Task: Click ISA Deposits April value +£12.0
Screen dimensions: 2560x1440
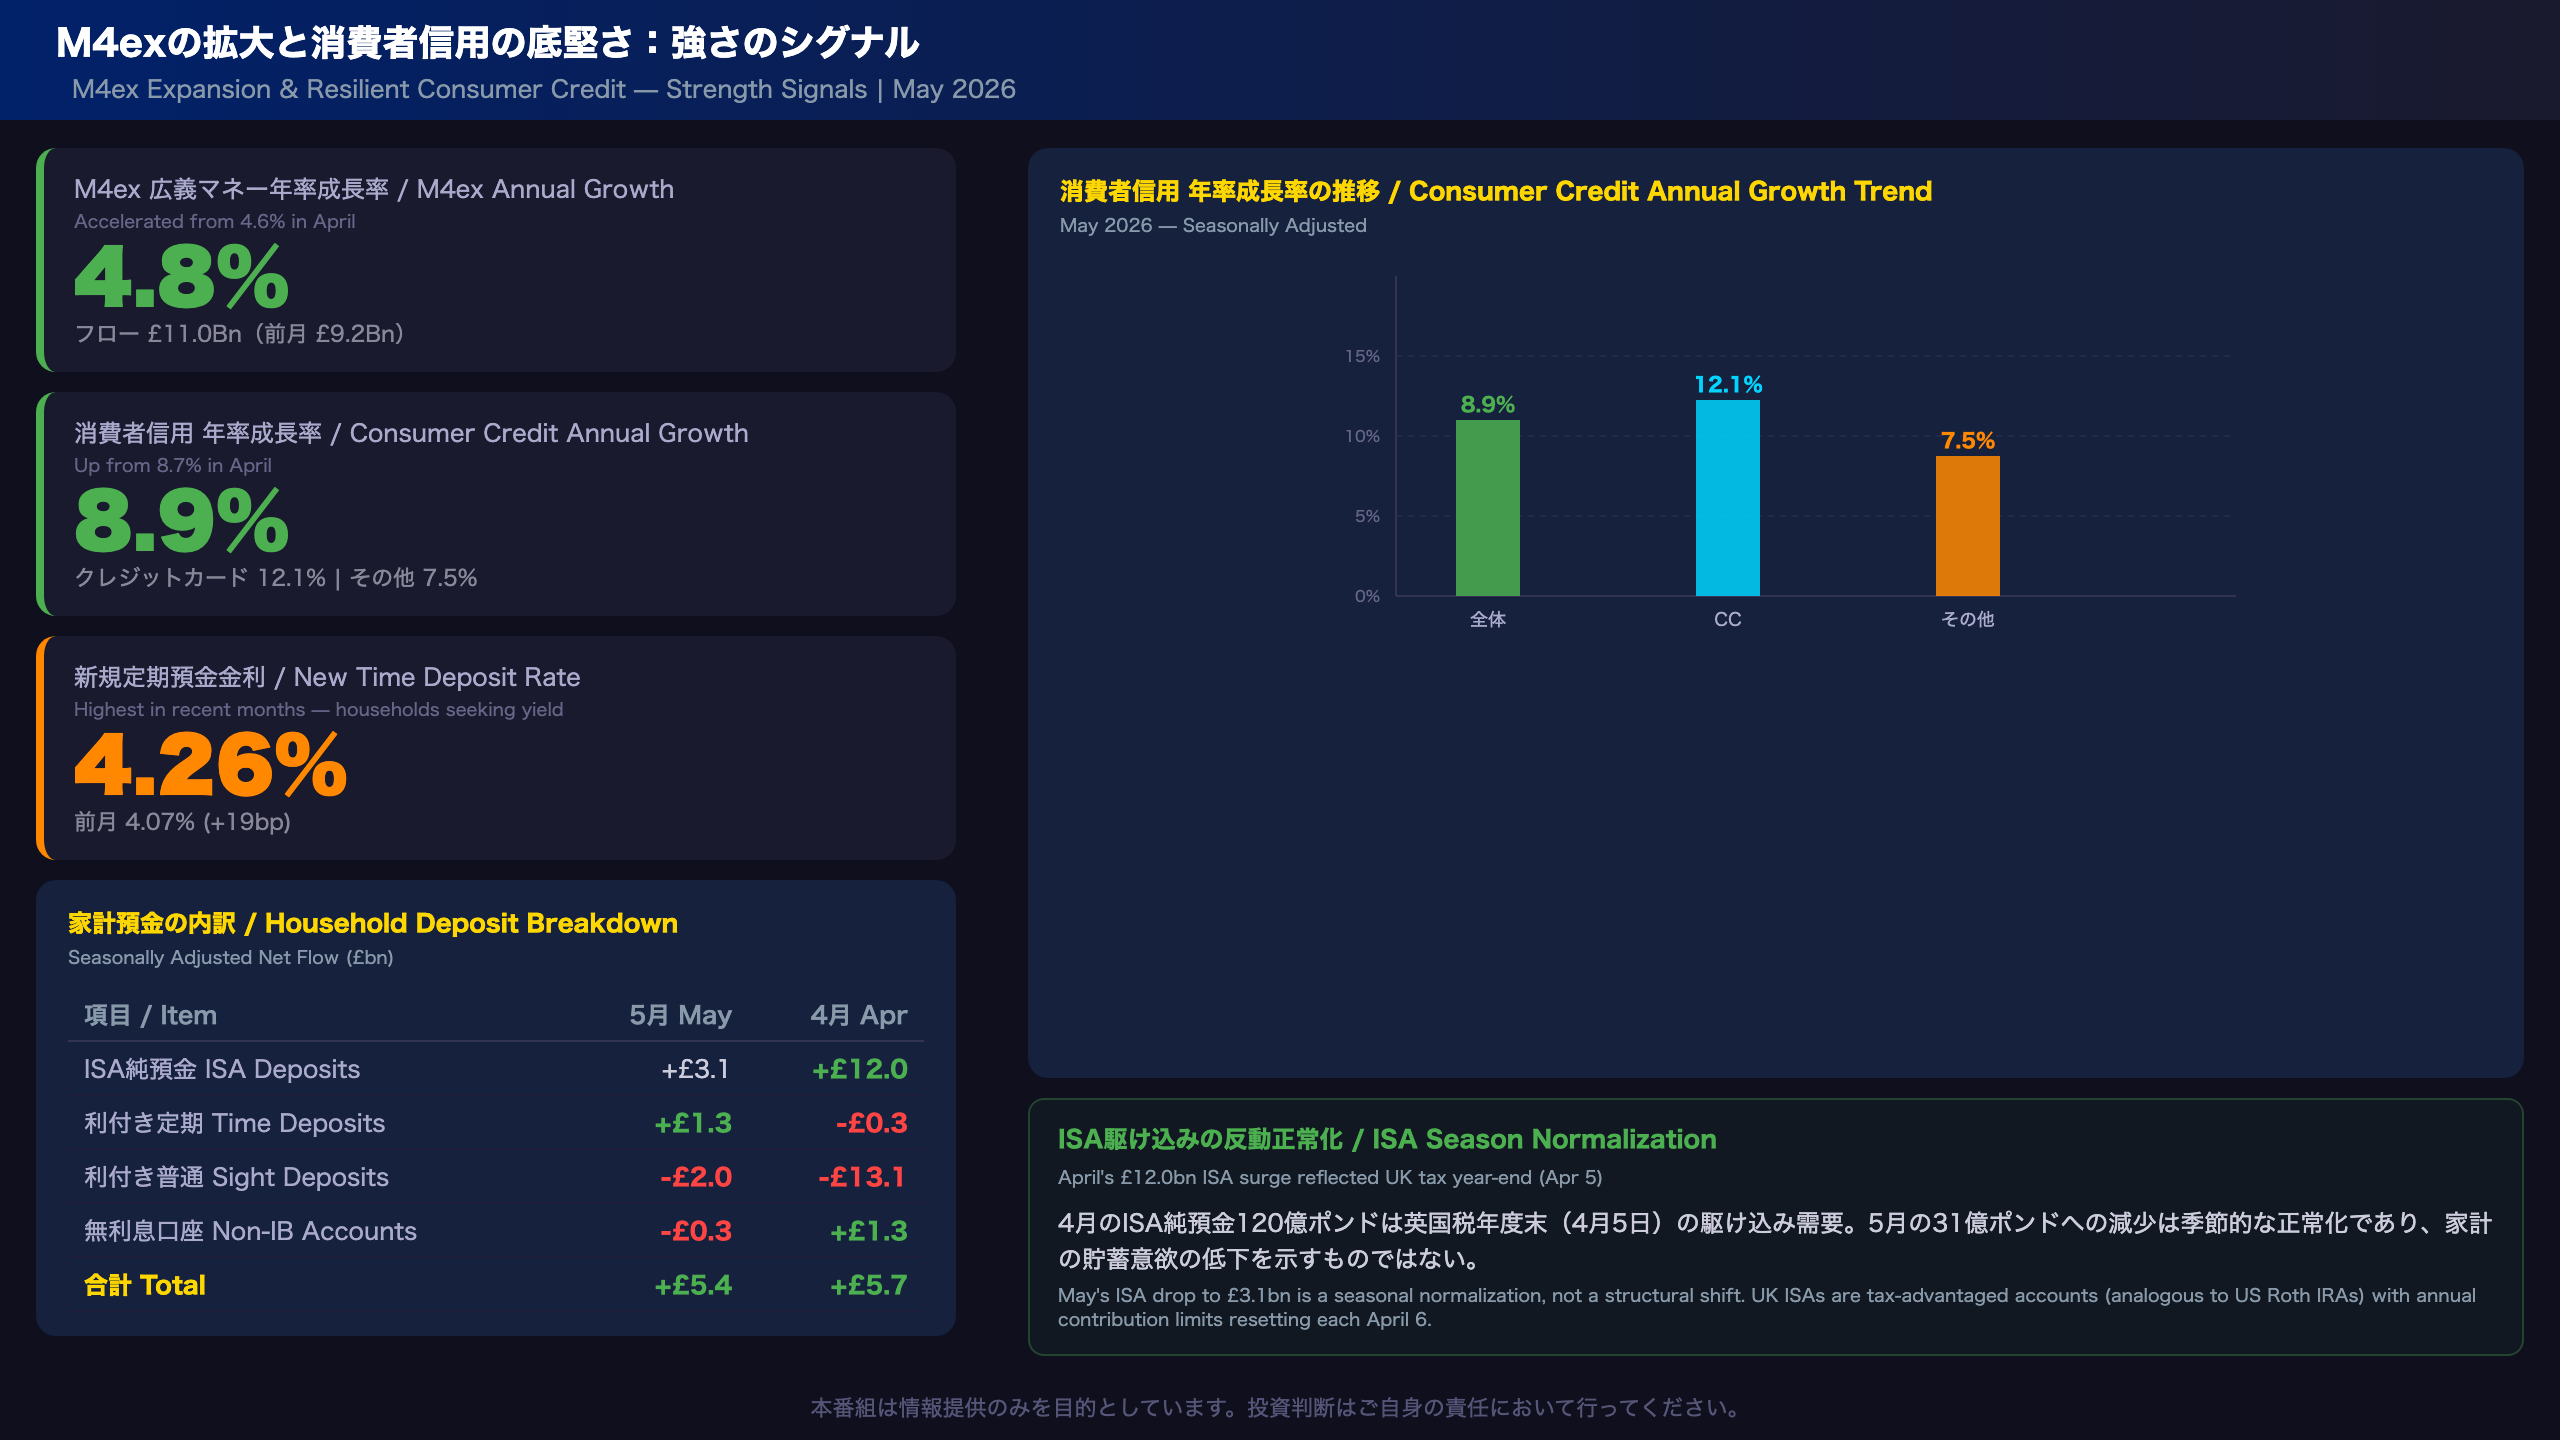Action: tap(859, 1069)
